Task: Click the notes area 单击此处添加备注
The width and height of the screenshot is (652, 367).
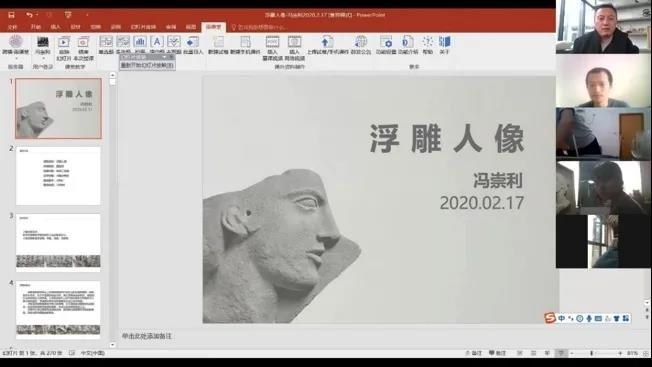Action: click(x=146, y=336)
